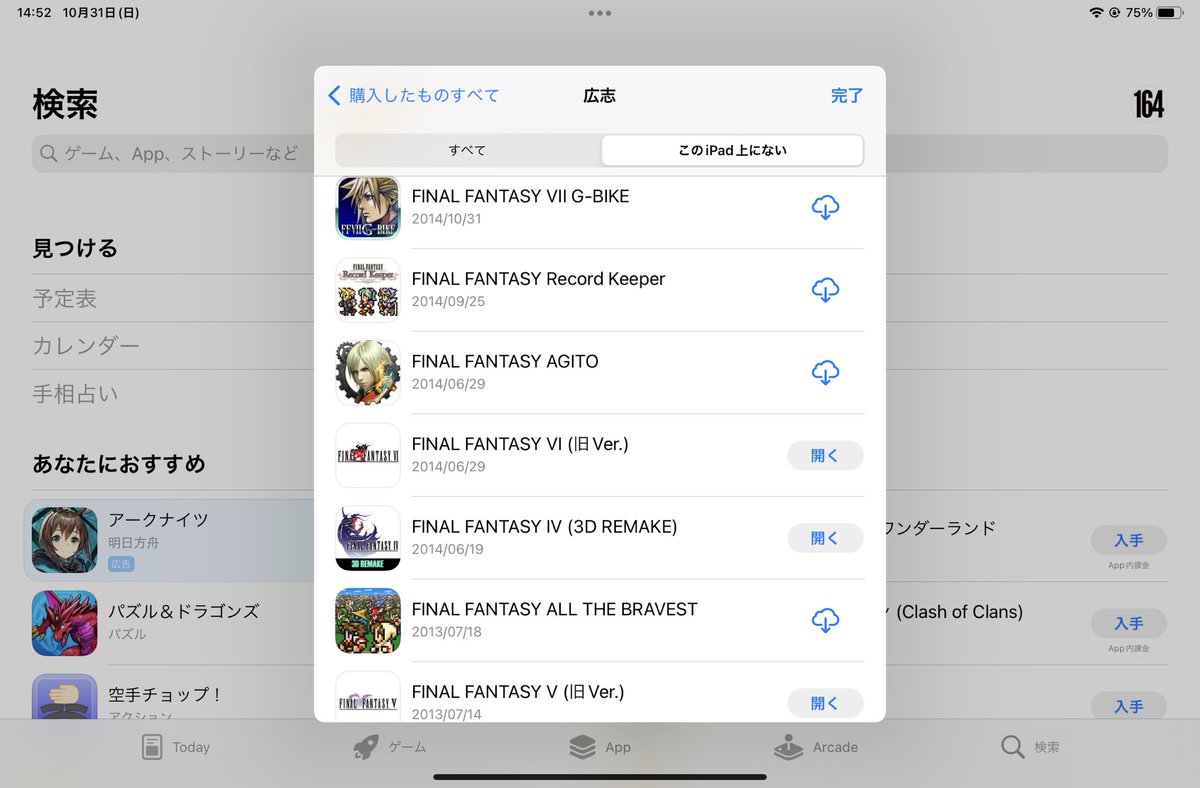Tap the battery indicator

pos(1171,13)
